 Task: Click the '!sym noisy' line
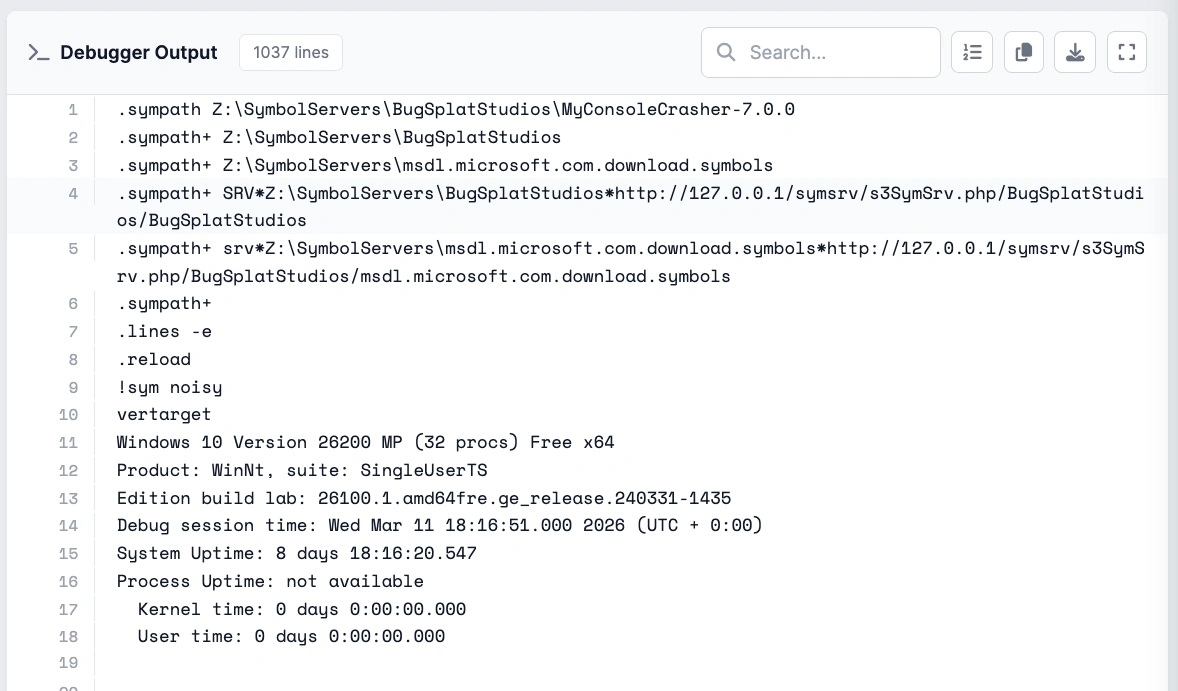pyautogui.click(x=170, y=388)
